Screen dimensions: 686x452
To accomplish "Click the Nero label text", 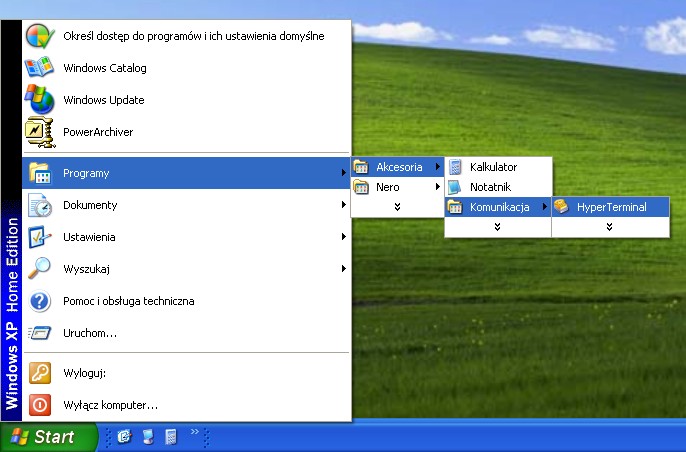I will pyautogui.click(x=388, y=187).
